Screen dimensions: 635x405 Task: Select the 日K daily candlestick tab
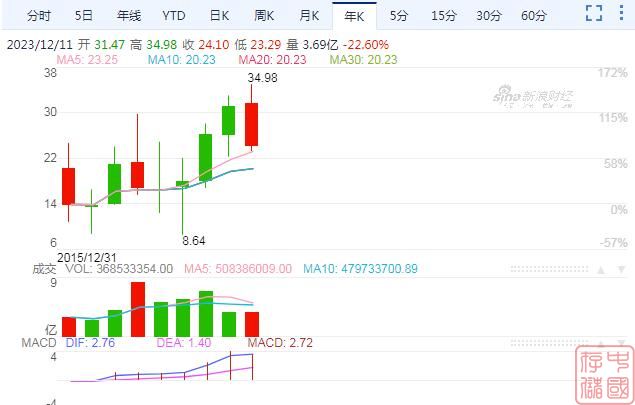coord(219,15)
